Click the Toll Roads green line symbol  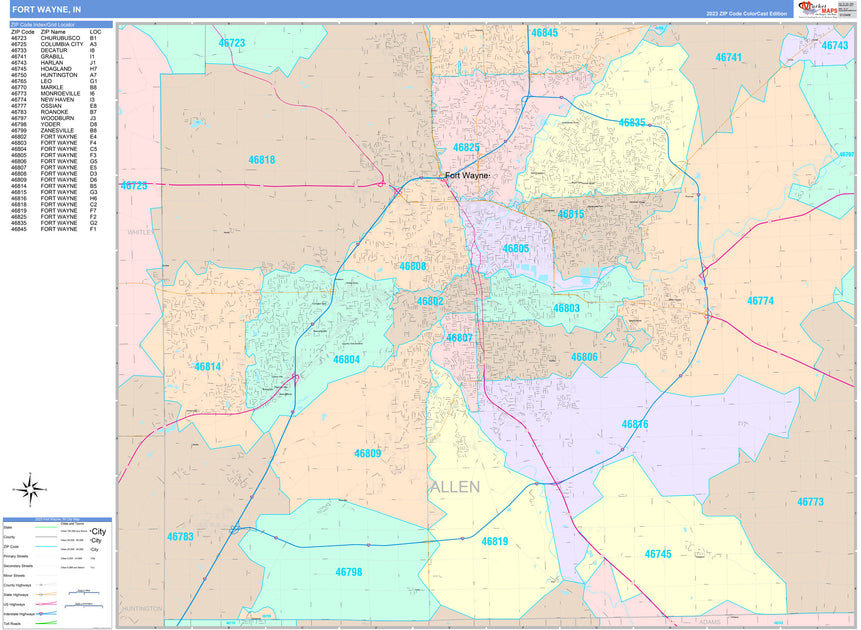pyautogui.click(x=45, y=622)
